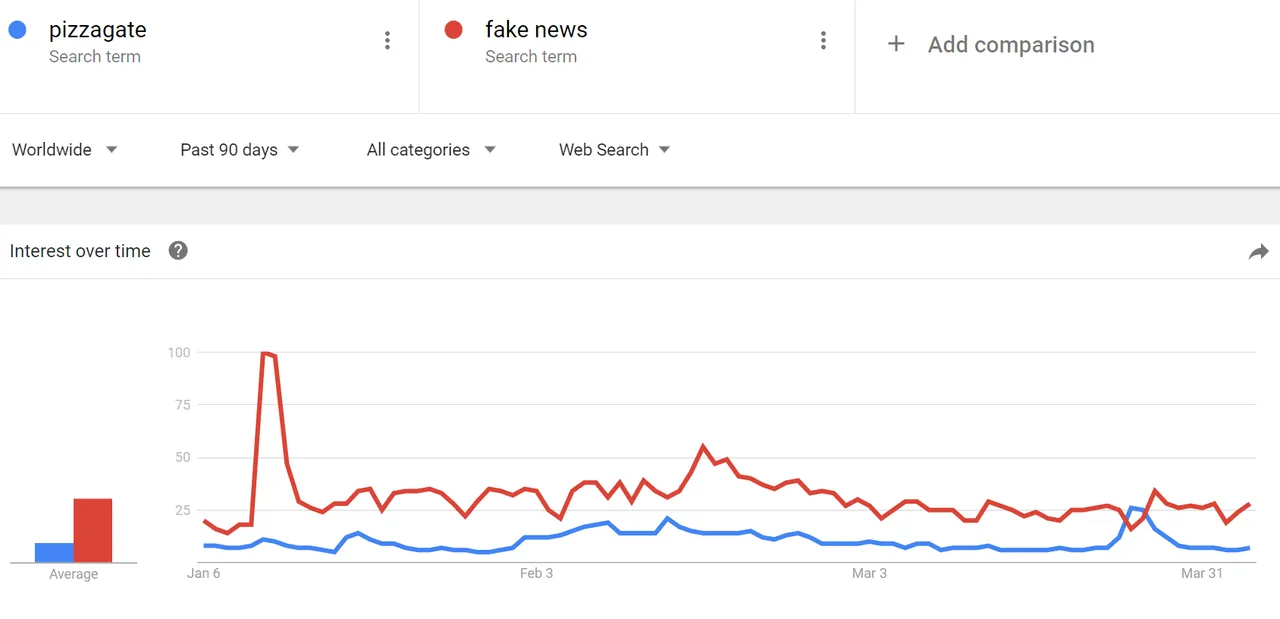Expand the All categories dropdown
This screenshot has height=619, width=1280.
pos(431,150)
